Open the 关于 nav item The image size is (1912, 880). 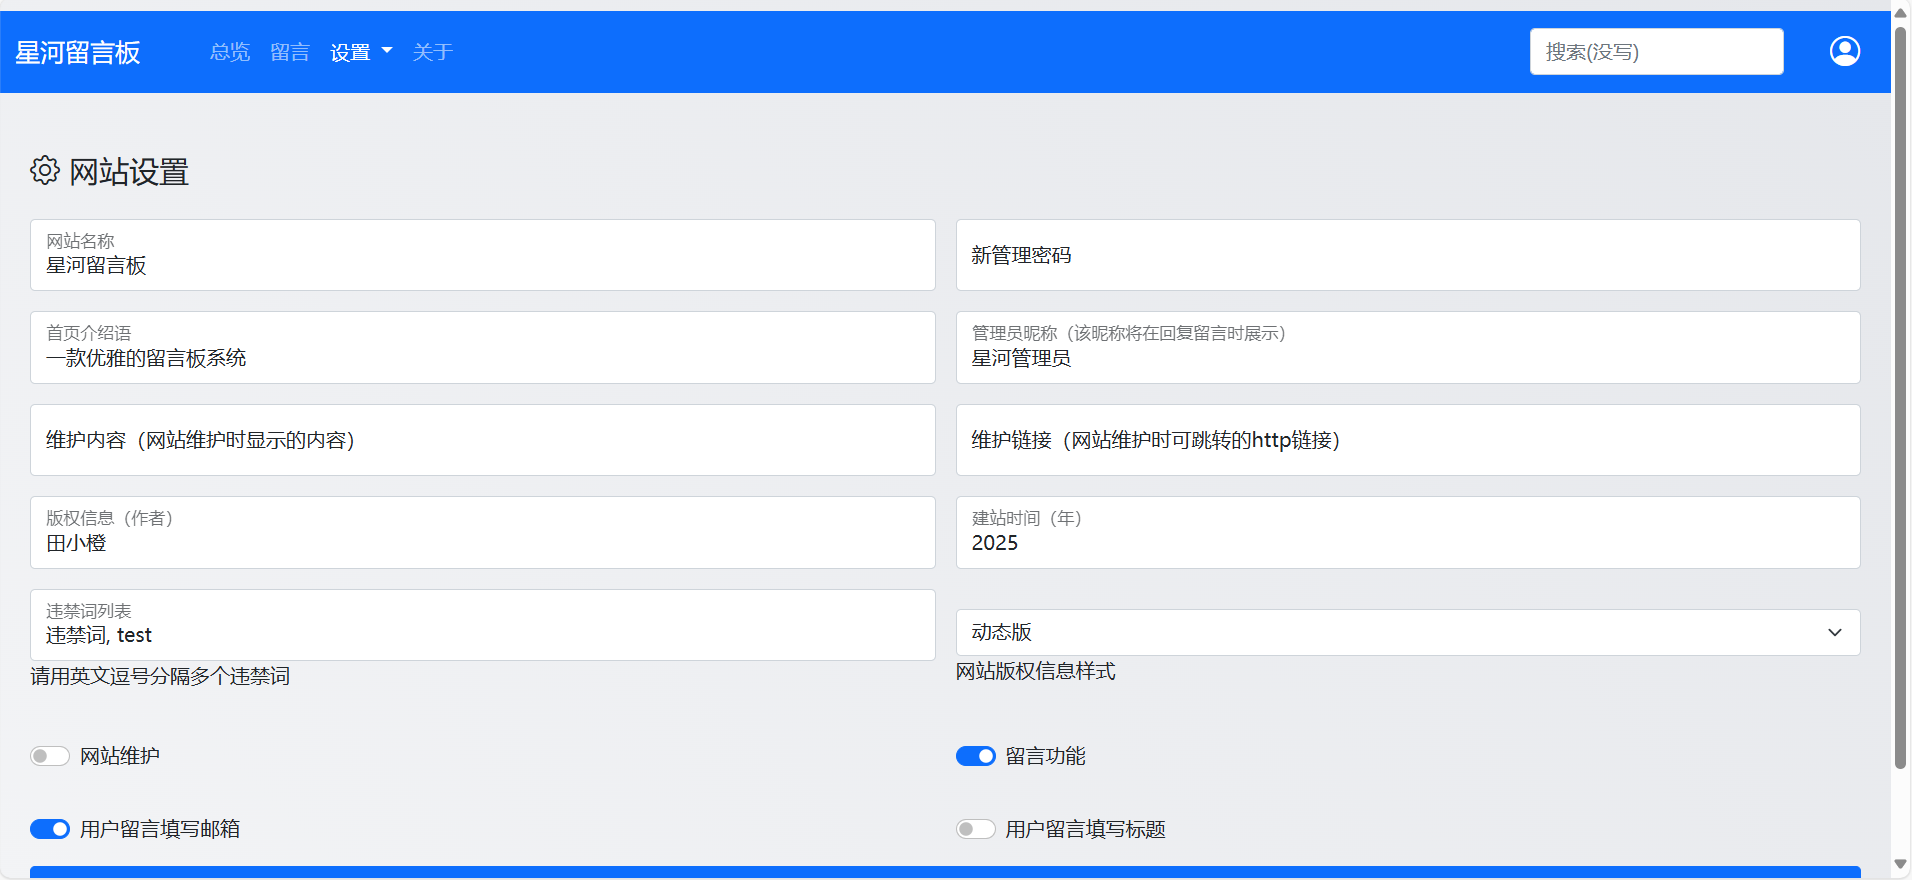point(433,52)
